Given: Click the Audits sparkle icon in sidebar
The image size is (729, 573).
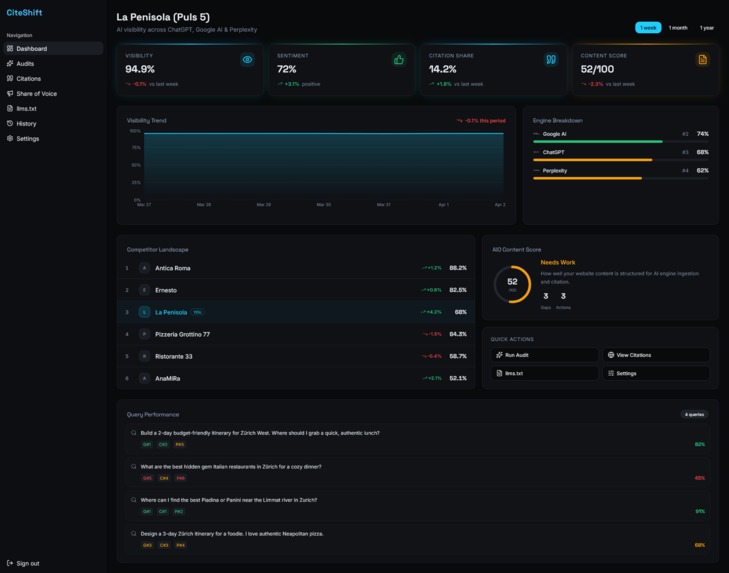Looking at the screenshot, I should point(10,63).
